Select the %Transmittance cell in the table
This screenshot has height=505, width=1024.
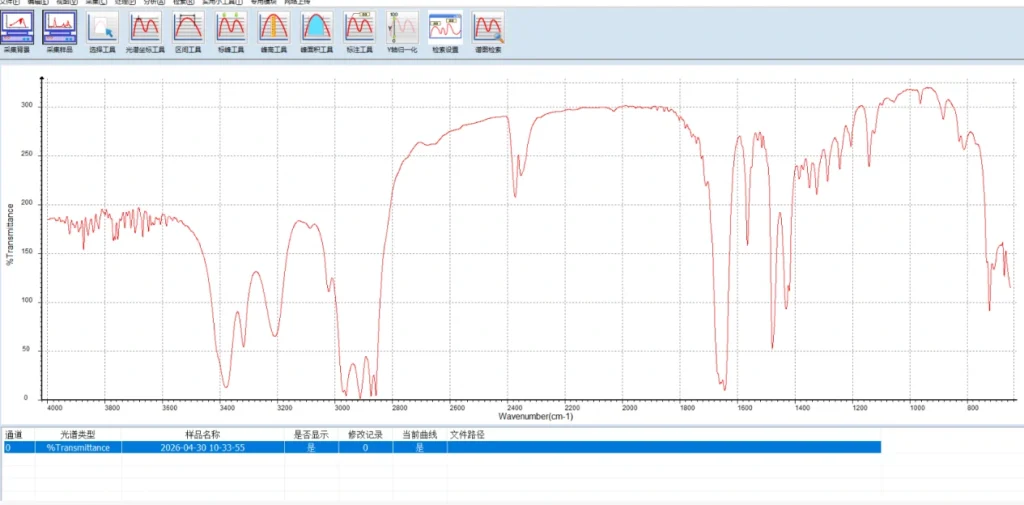pyautogui.click(x=78, y=448)
